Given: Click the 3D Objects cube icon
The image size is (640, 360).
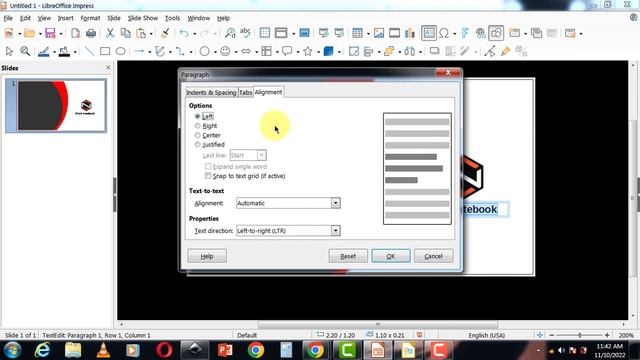Looking at the screenshot, I should tap(328, 51).
